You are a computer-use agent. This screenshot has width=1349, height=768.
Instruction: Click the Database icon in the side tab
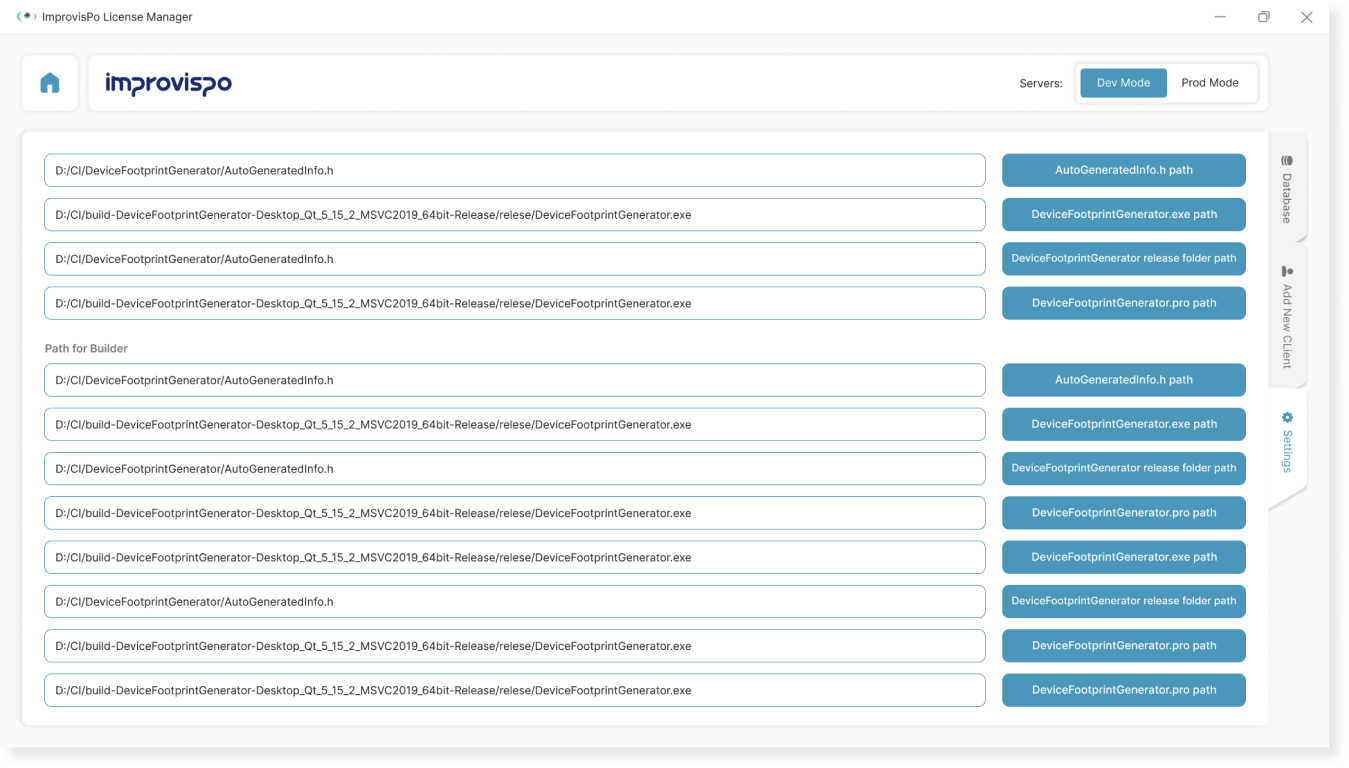tap(1287, 160)
